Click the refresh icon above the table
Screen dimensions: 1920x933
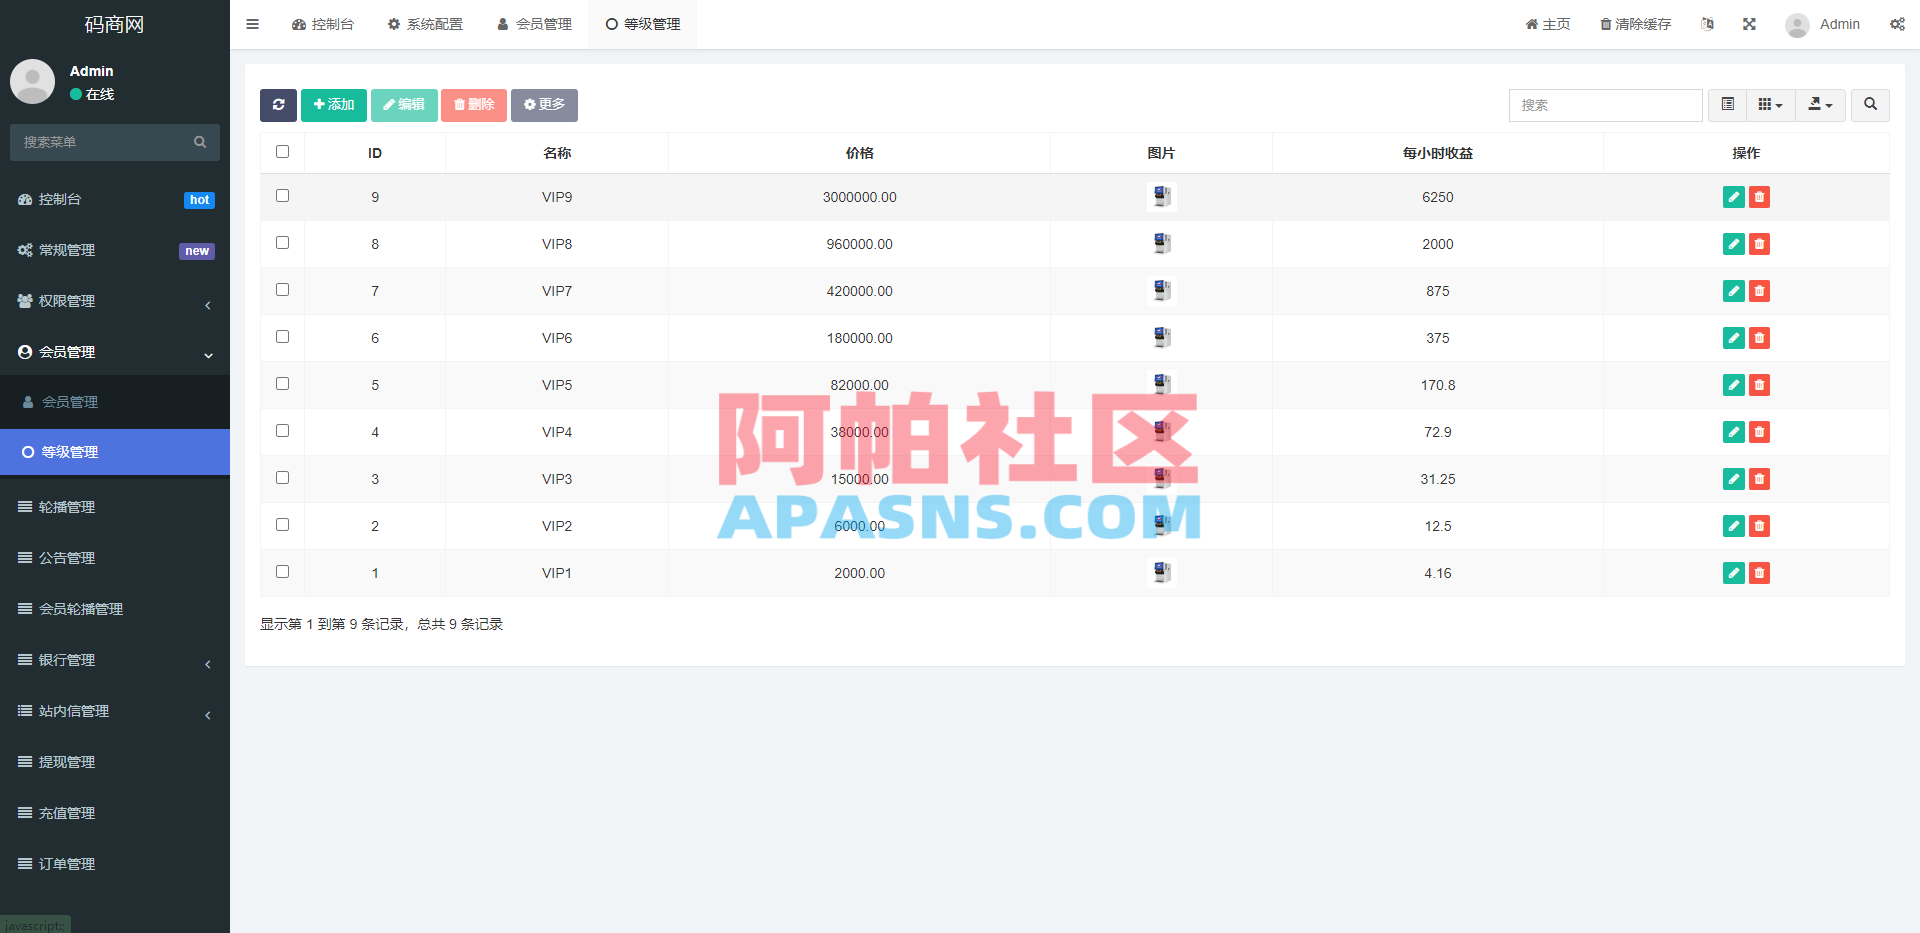[x=278, y=105]
